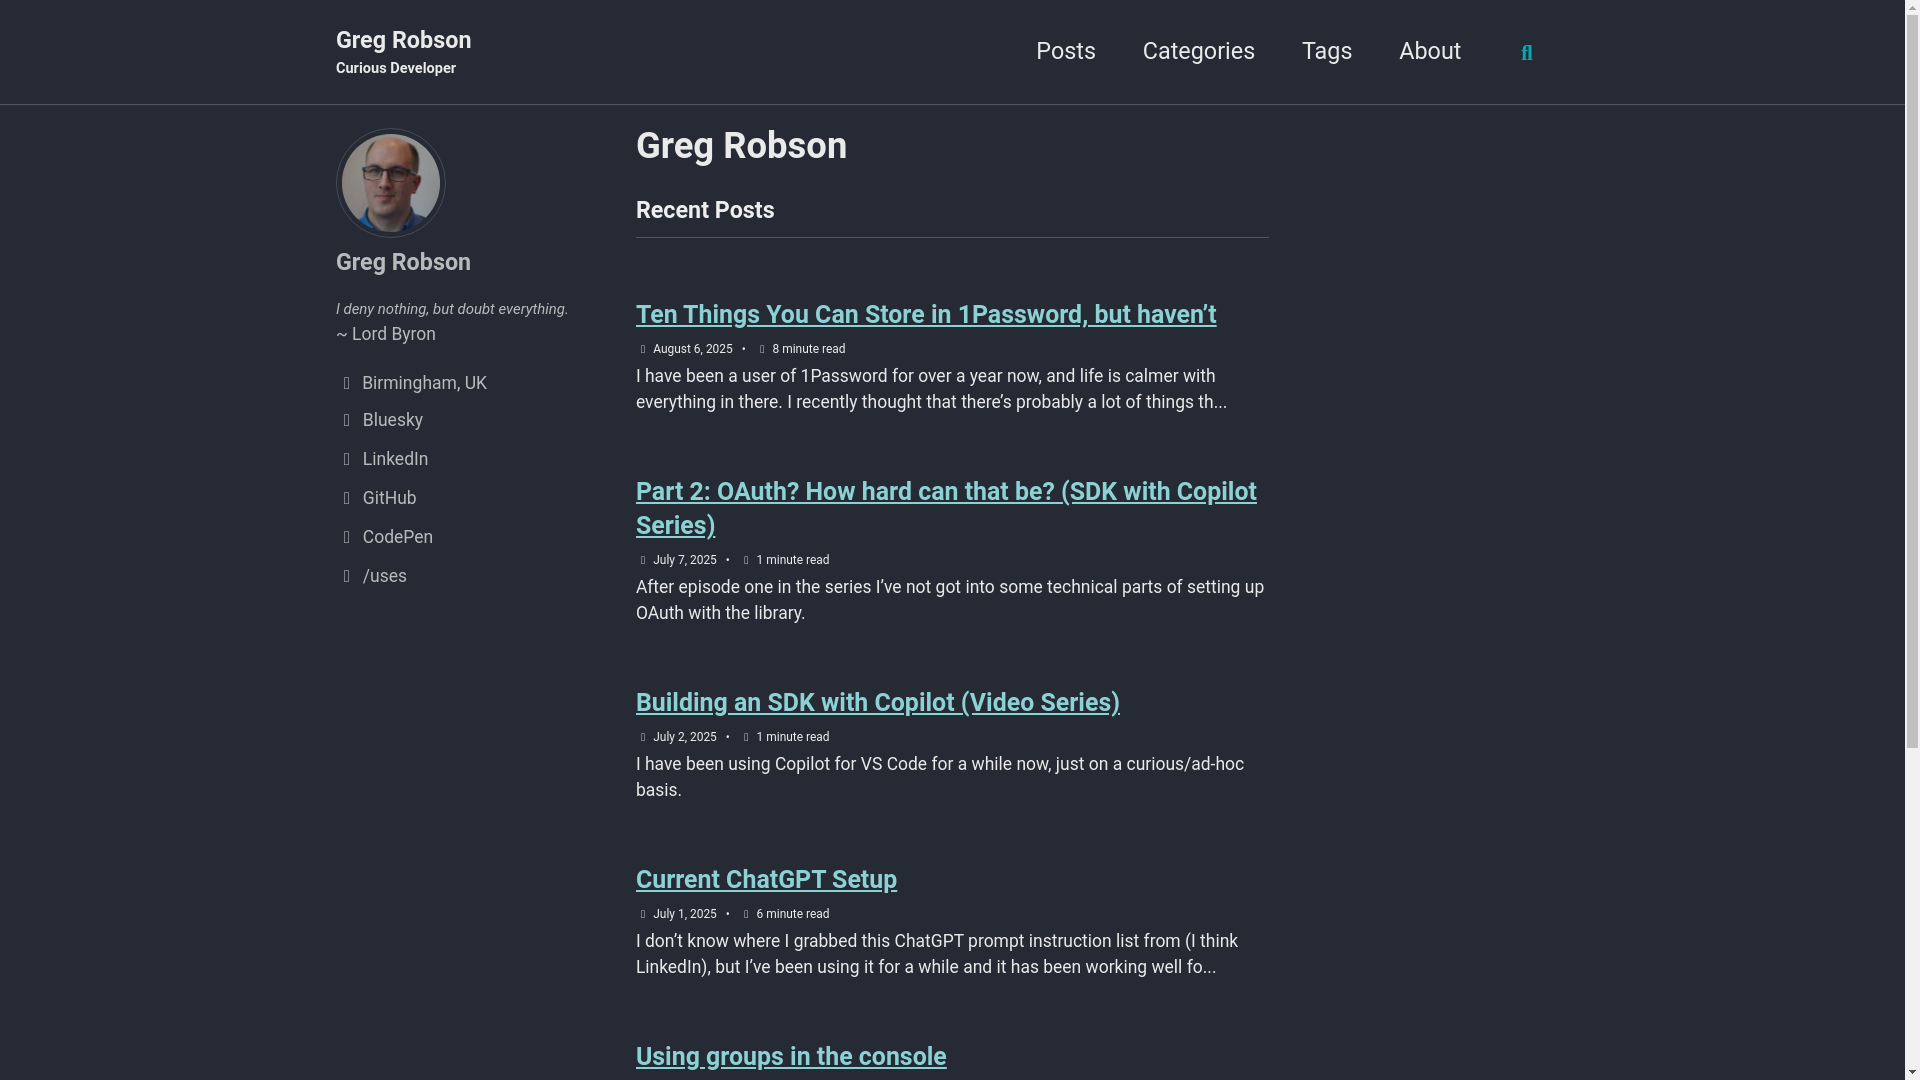Click the August 6, 2025 date
Image resolution: width=1920 pixels, height=1080 pixels.
click(x=692, y=349)
